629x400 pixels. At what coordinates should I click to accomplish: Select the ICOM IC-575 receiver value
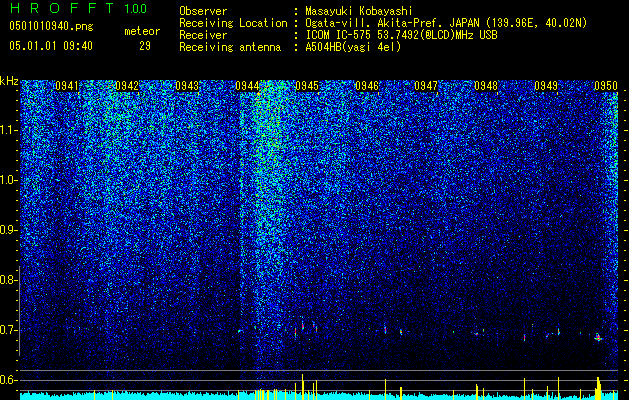point(401,35)
